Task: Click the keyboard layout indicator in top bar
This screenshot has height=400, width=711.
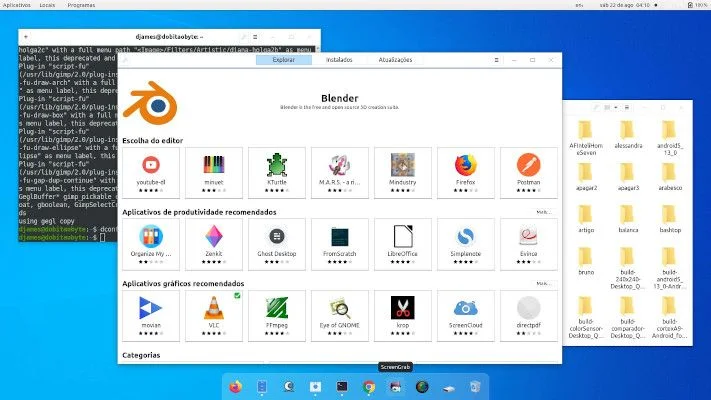Action: tap(579, 5)
